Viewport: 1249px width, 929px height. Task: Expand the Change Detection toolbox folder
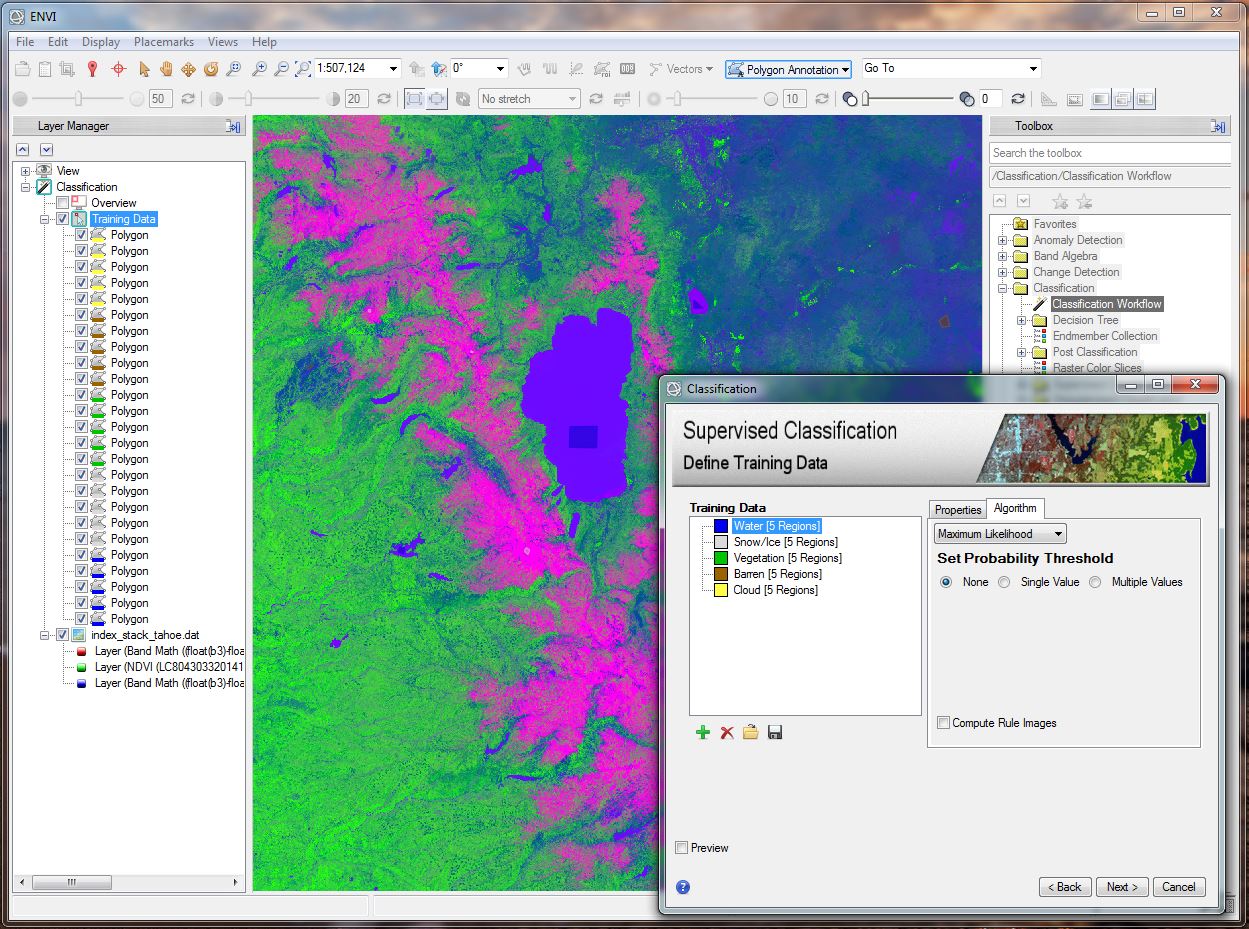click(x=1003, y=272)
